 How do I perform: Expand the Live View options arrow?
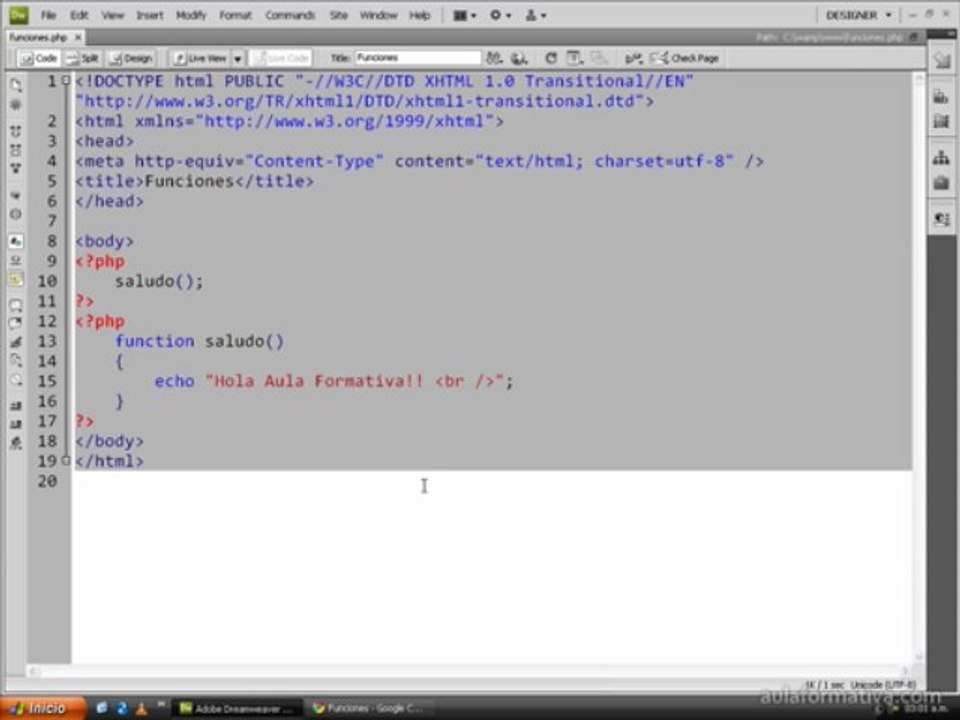[238, 59]
